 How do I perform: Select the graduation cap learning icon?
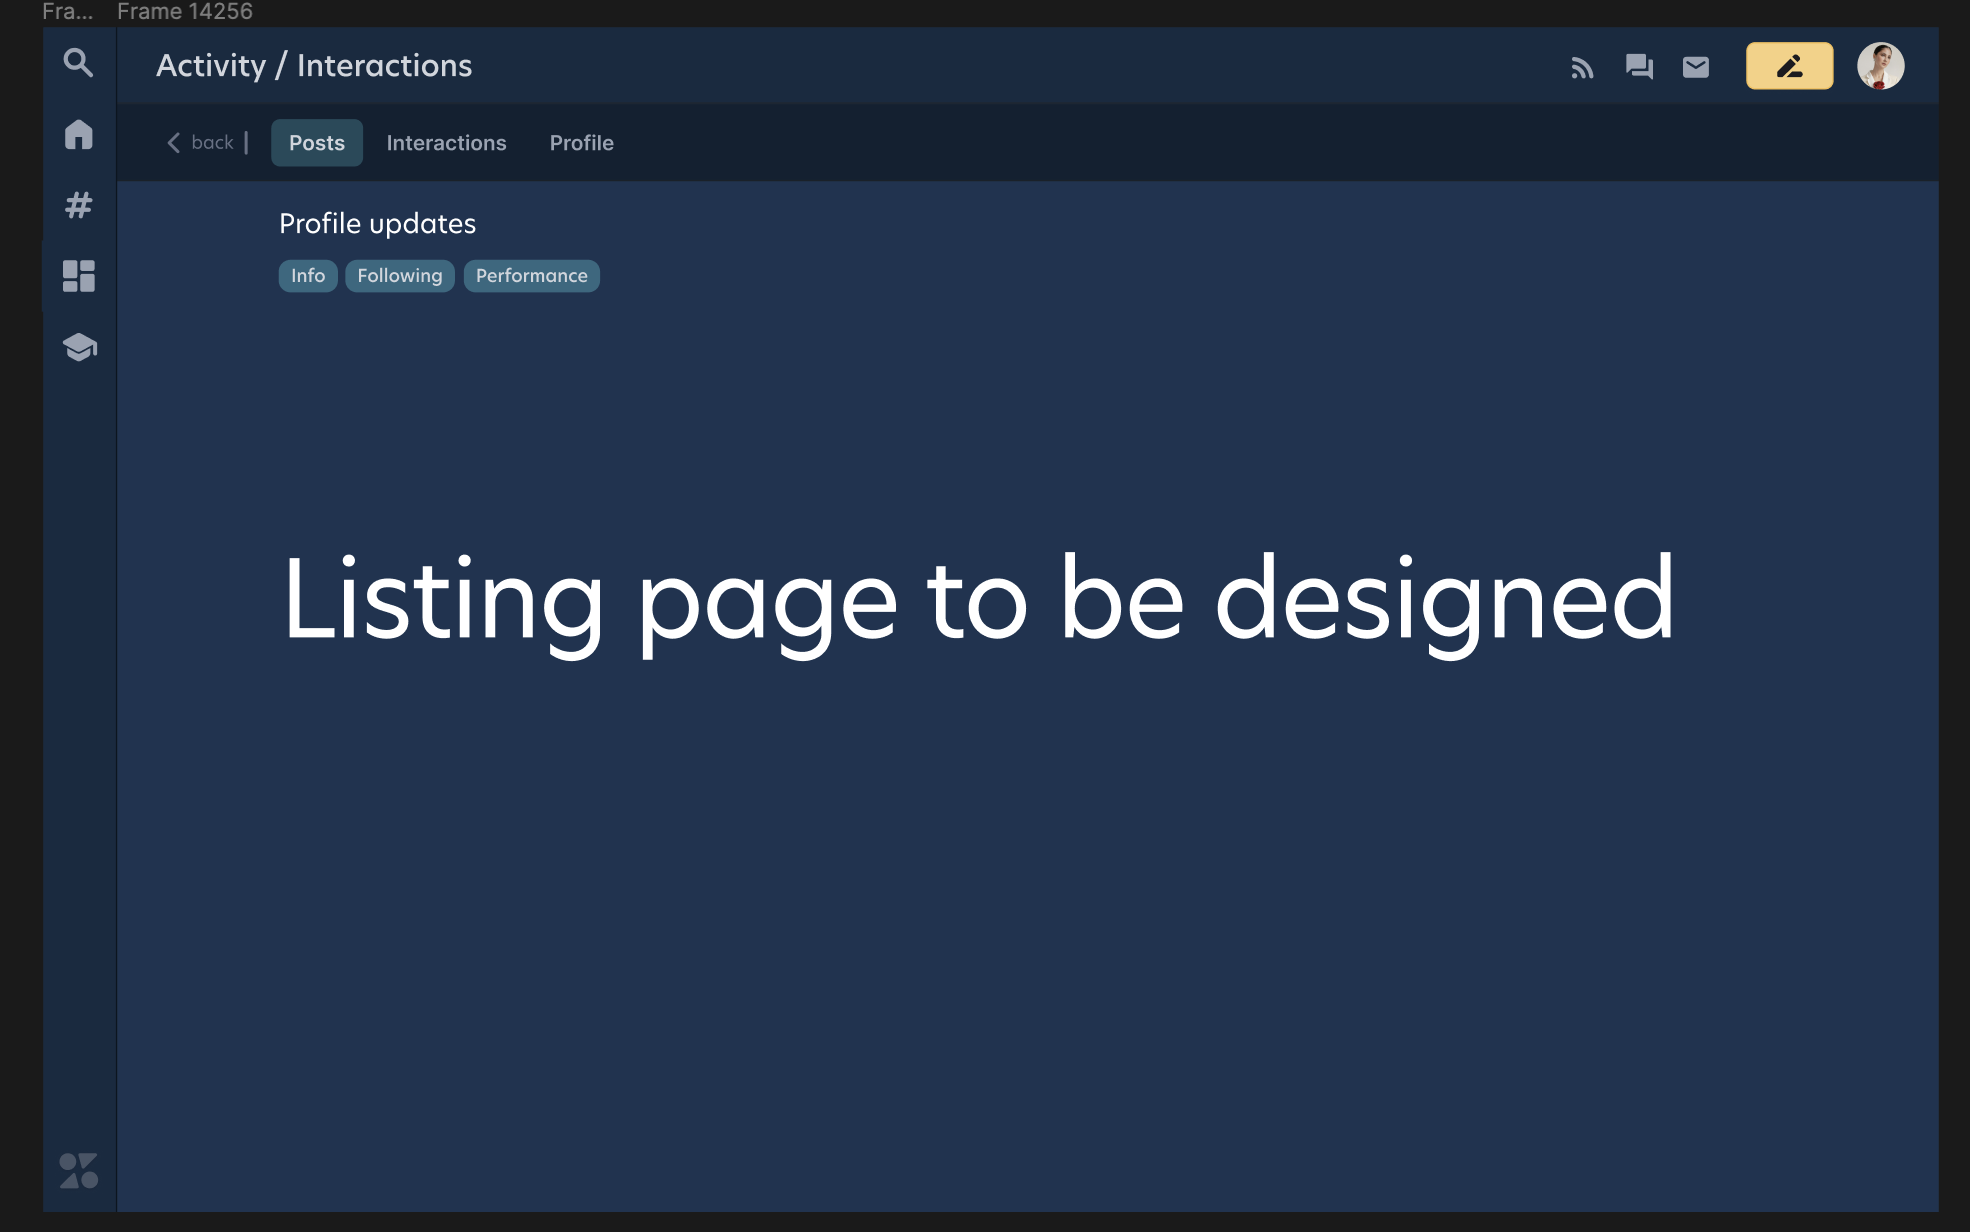click(x=78, y=348)
